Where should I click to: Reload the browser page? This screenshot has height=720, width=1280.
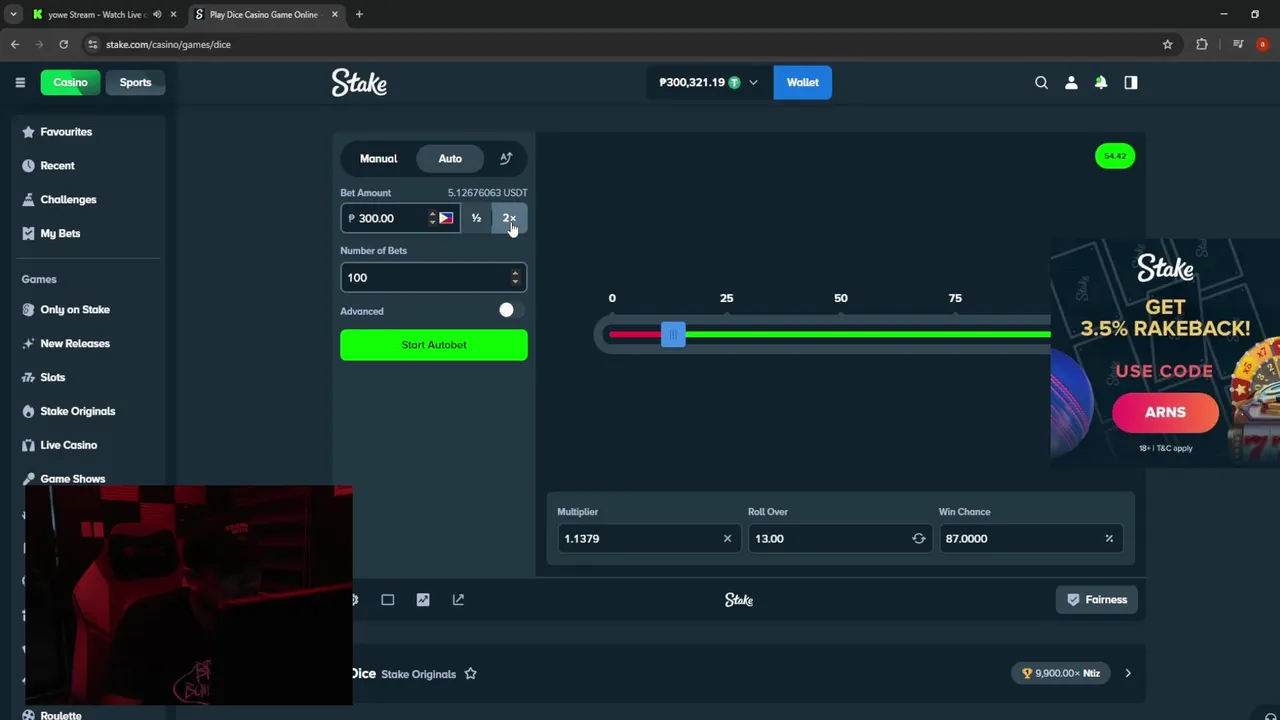click(63, 44)
